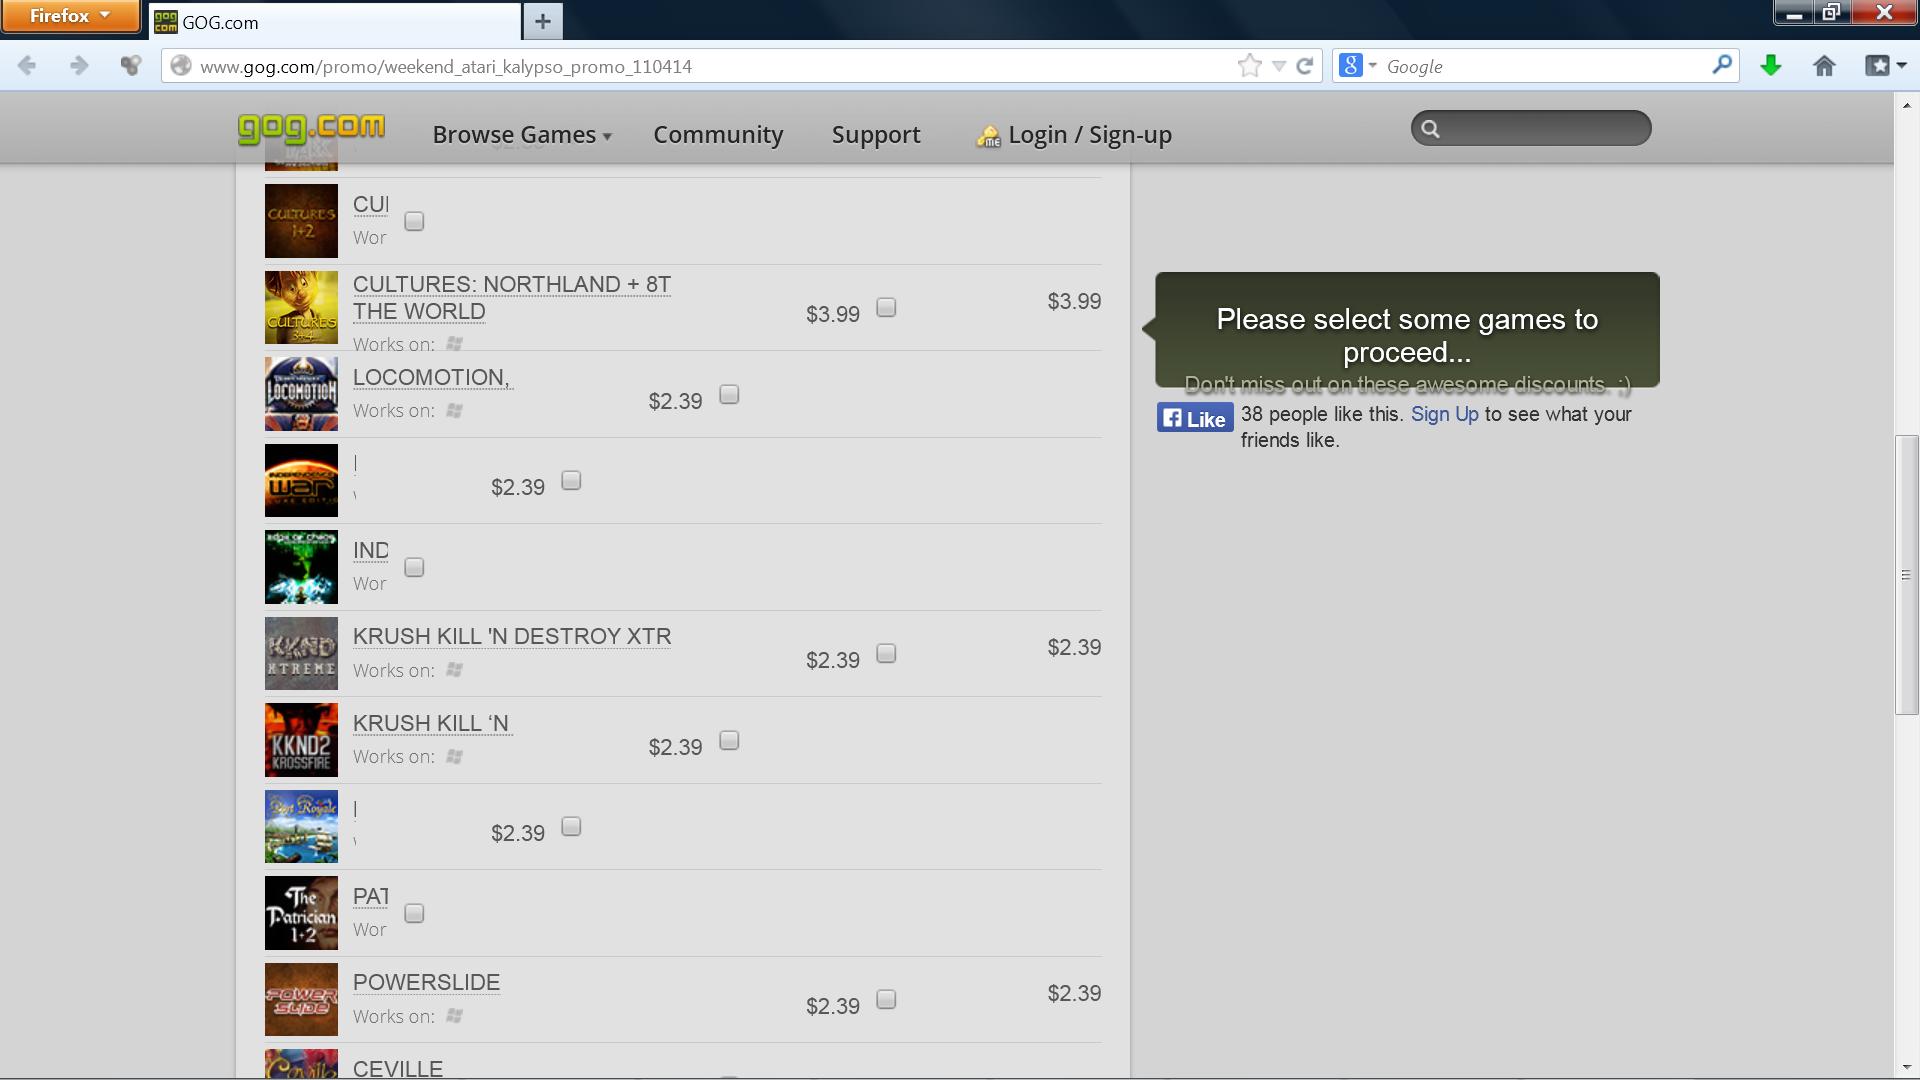Click the gog.com logo
This screenshot has width=1920, height=1080.
[x=311, y=128]
